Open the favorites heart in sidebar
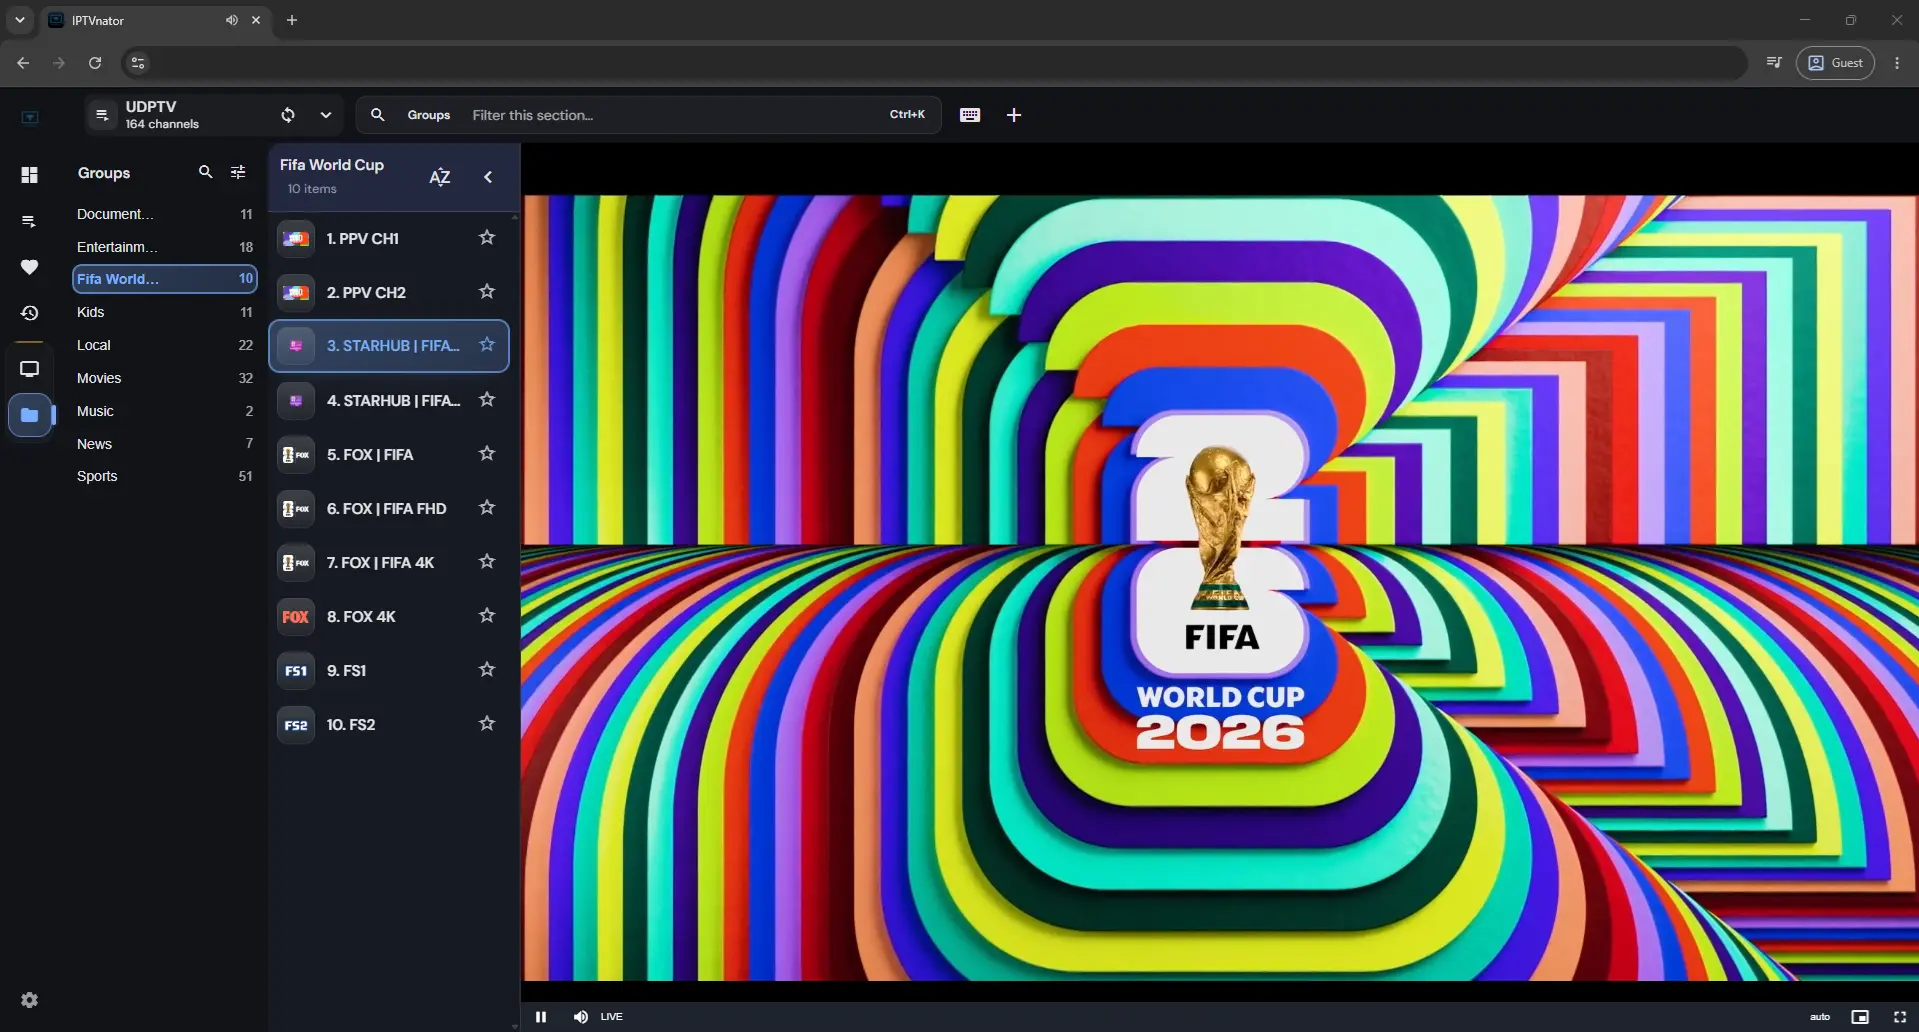This screenshot has width=1919, height=1032. click(30, 267)
